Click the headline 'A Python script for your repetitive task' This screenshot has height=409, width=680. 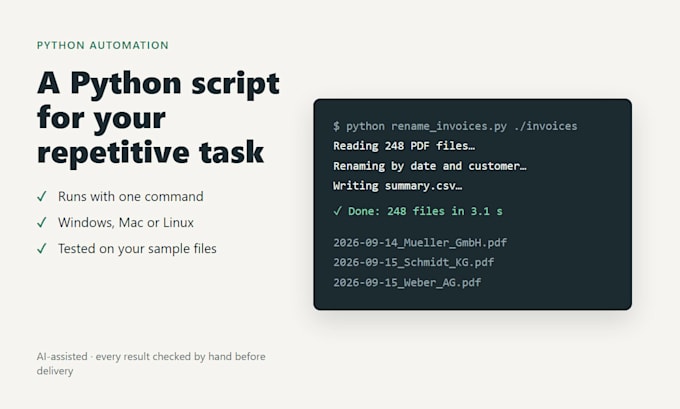tap(158, 118)
